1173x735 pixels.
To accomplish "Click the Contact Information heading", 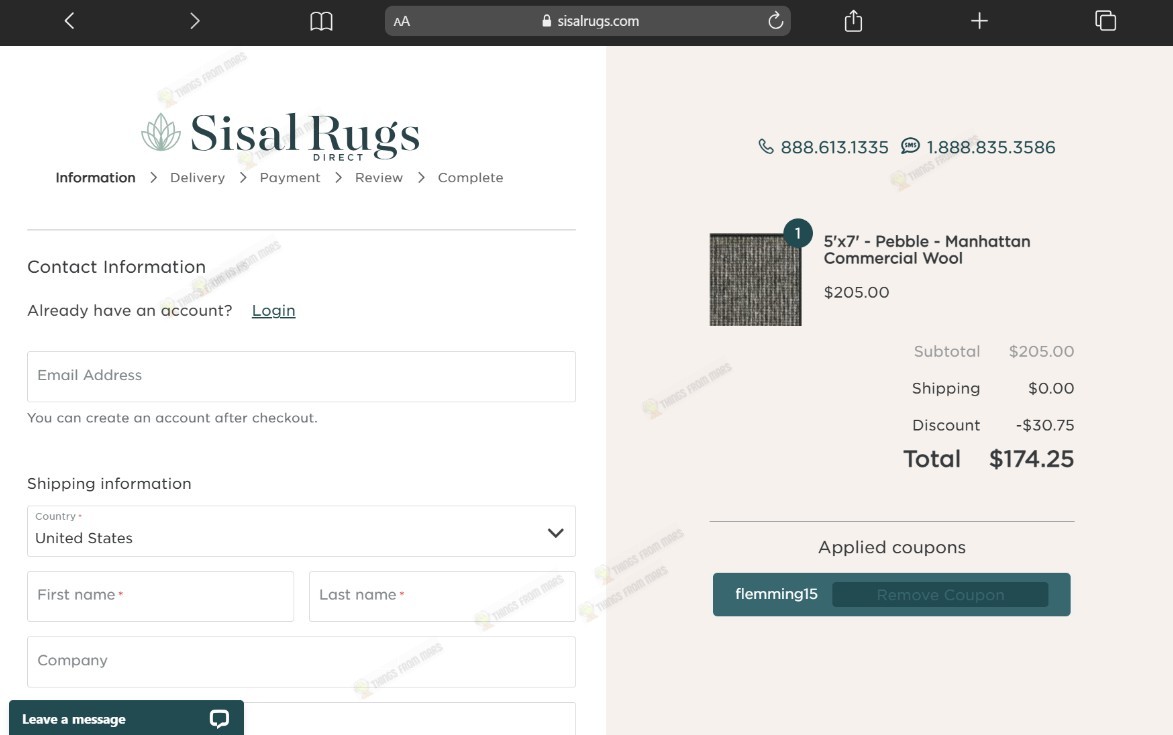I will click(x=116, y=267).
